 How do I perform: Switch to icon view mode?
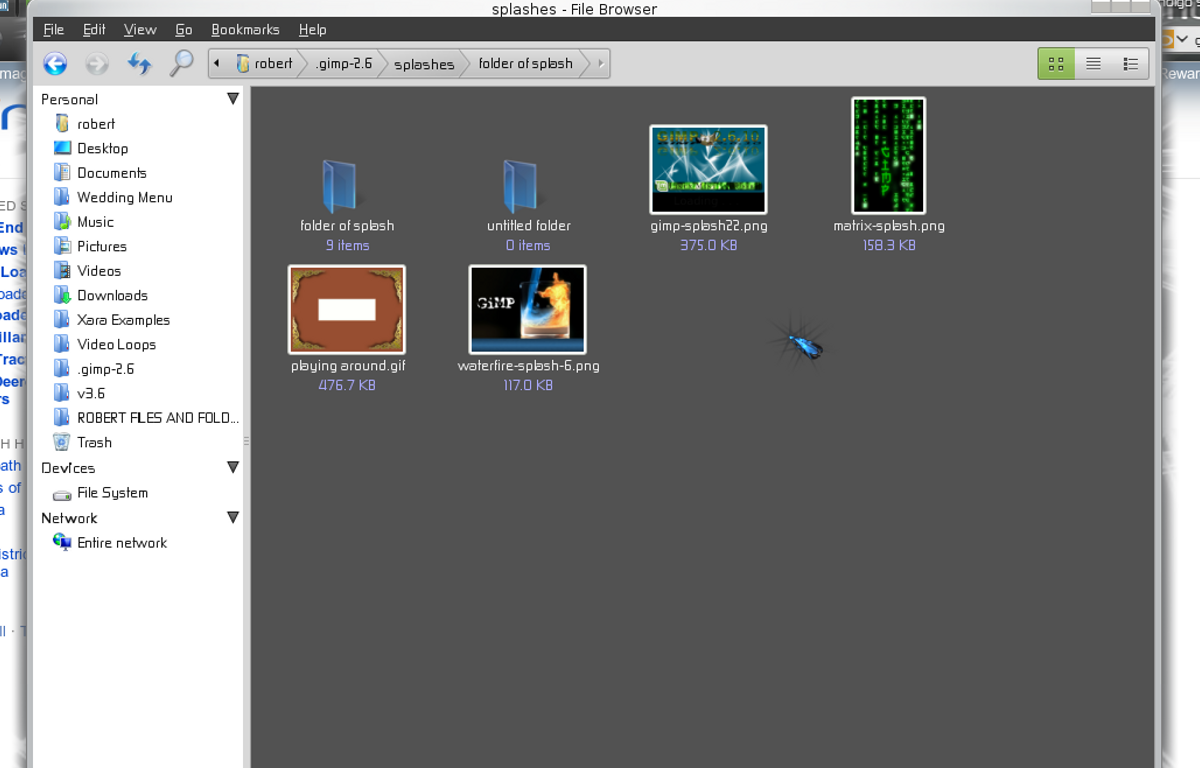(x=1055, y=64)
